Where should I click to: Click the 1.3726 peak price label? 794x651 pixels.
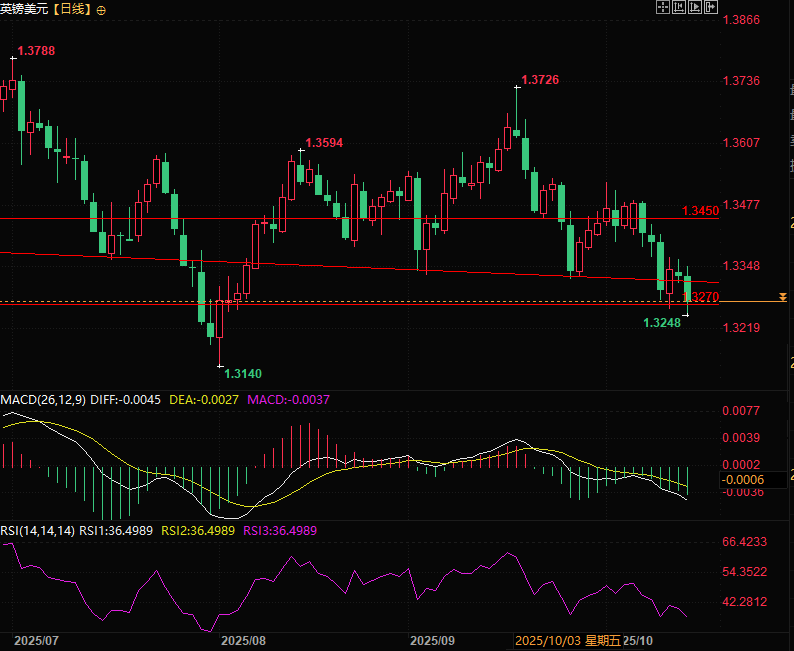540,80
